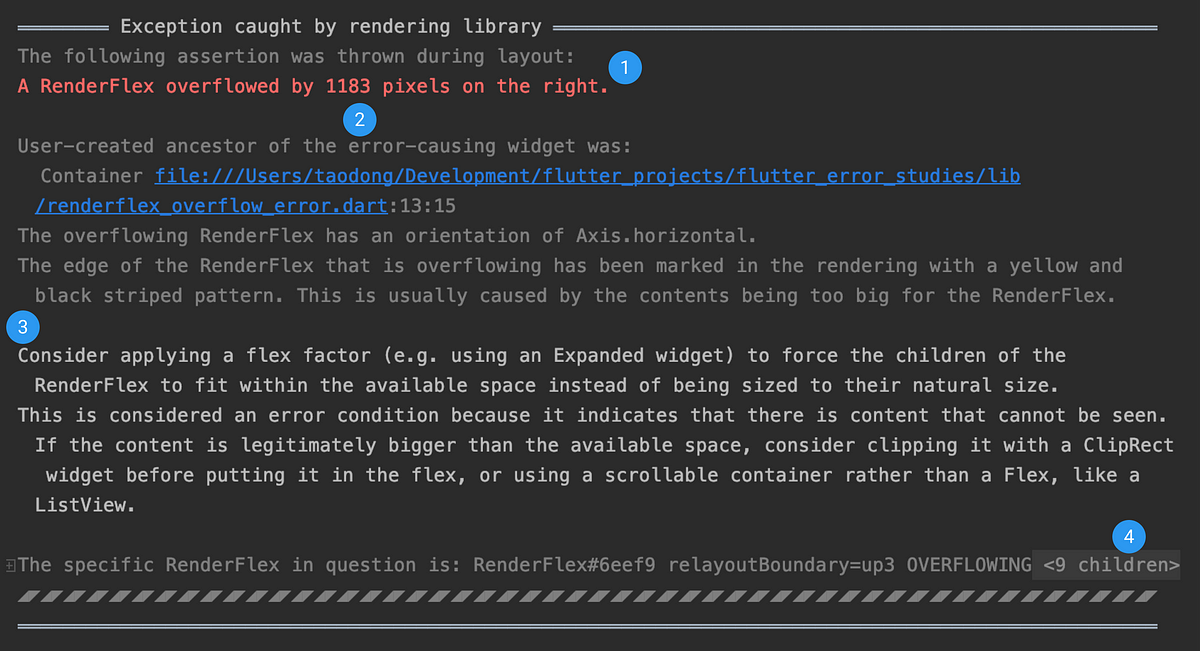Viewport: 1200px width, 651px height.
Task: Click the 'ListView.' word in the hint
Action: [86, 505]
